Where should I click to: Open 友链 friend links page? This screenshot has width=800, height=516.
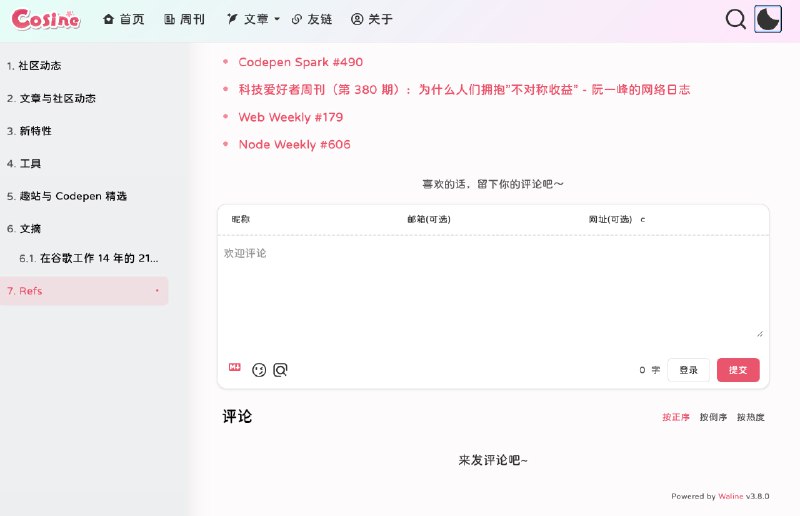point(311,19)
